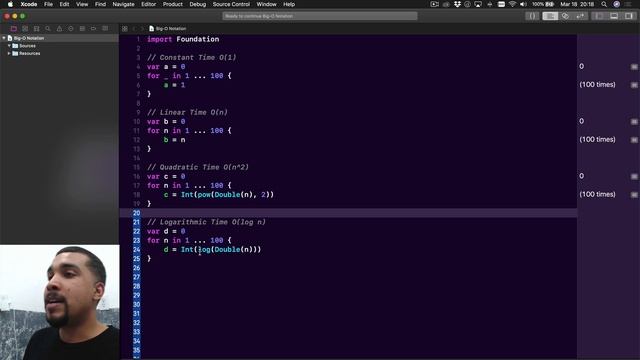Click 'var d = 0' on line 22
The height and width of the screenshot is (360, 640).
pos(166,231)
